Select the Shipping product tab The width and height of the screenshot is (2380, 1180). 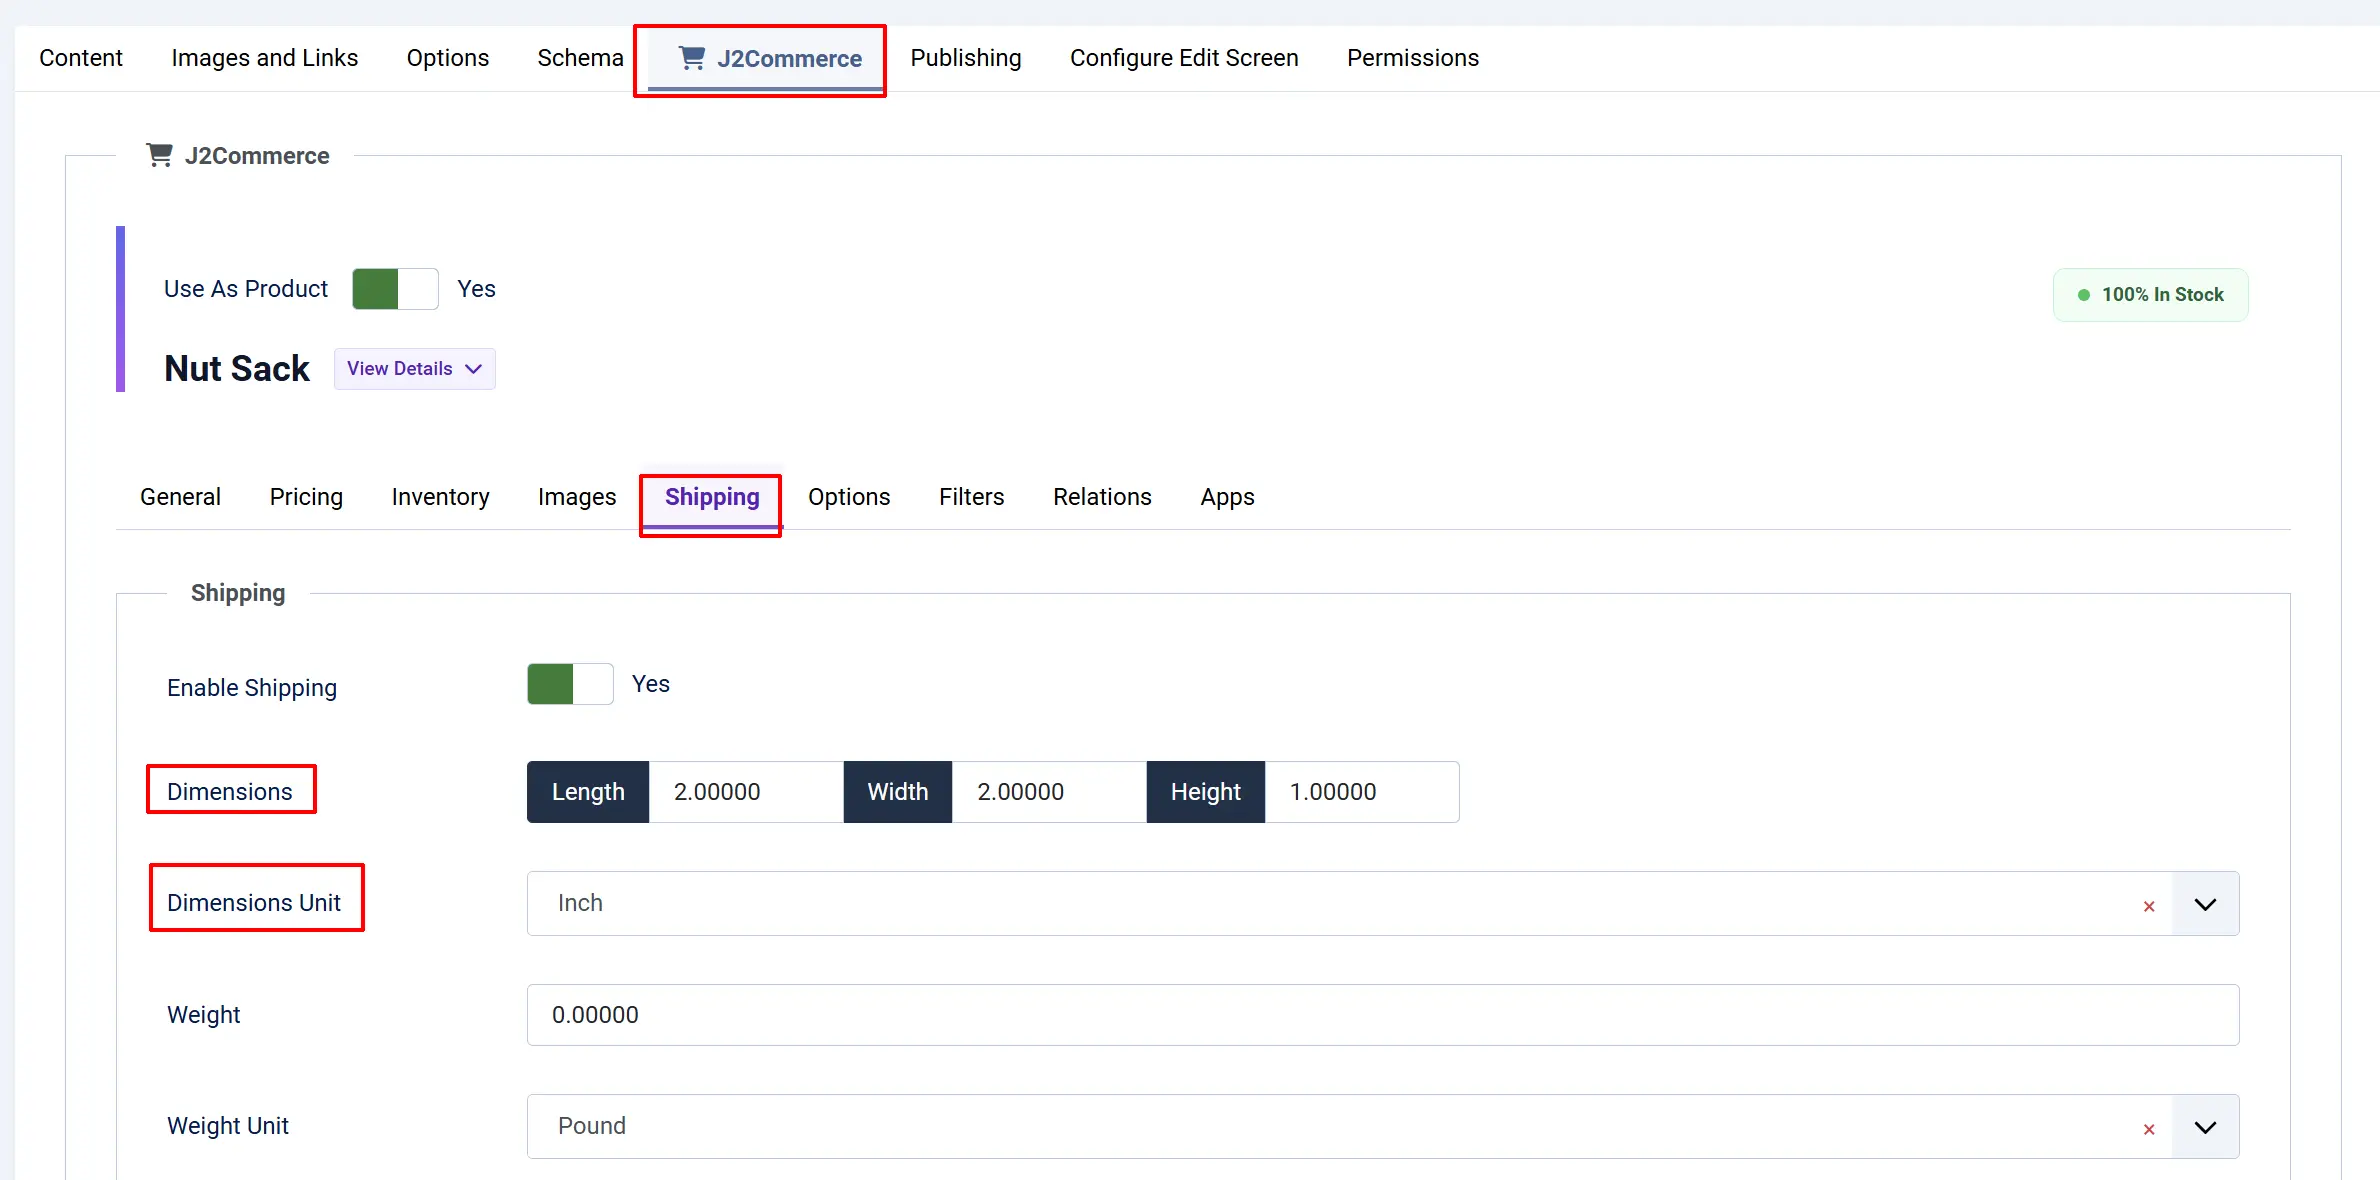click(x=712, y=497)
